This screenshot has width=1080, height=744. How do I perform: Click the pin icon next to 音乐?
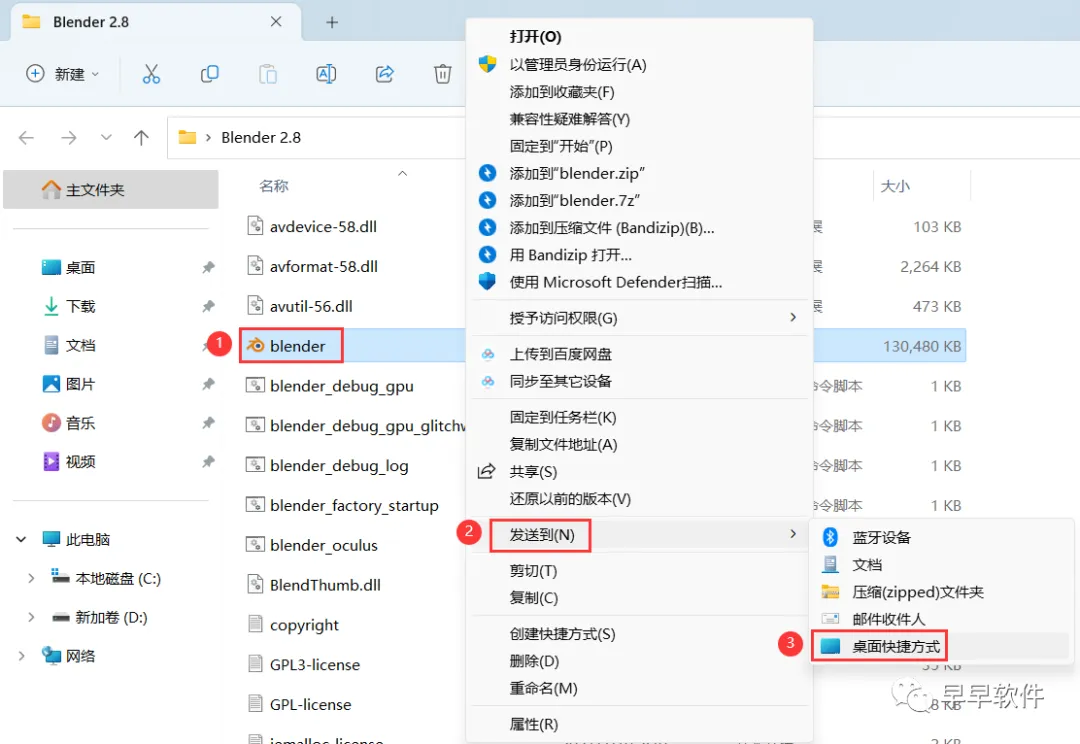208,423
